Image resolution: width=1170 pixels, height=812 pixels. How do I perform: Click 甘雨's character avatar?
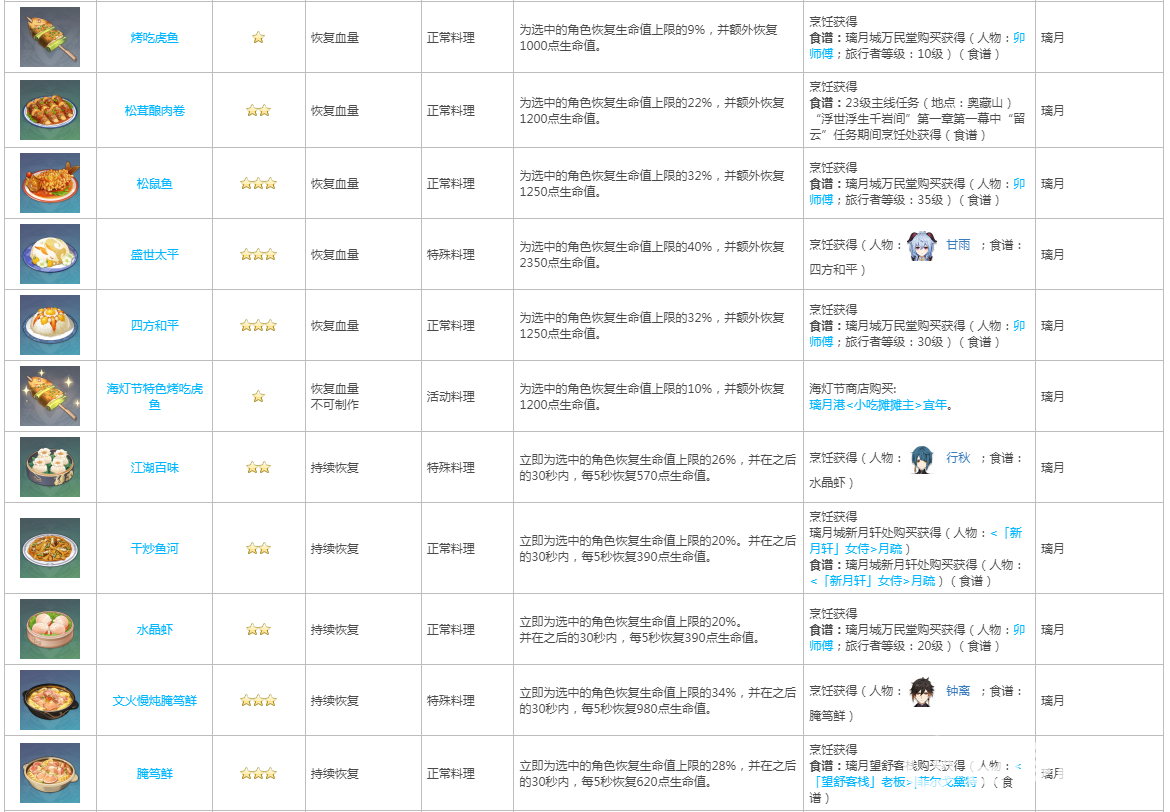click(x=921, y=245)
